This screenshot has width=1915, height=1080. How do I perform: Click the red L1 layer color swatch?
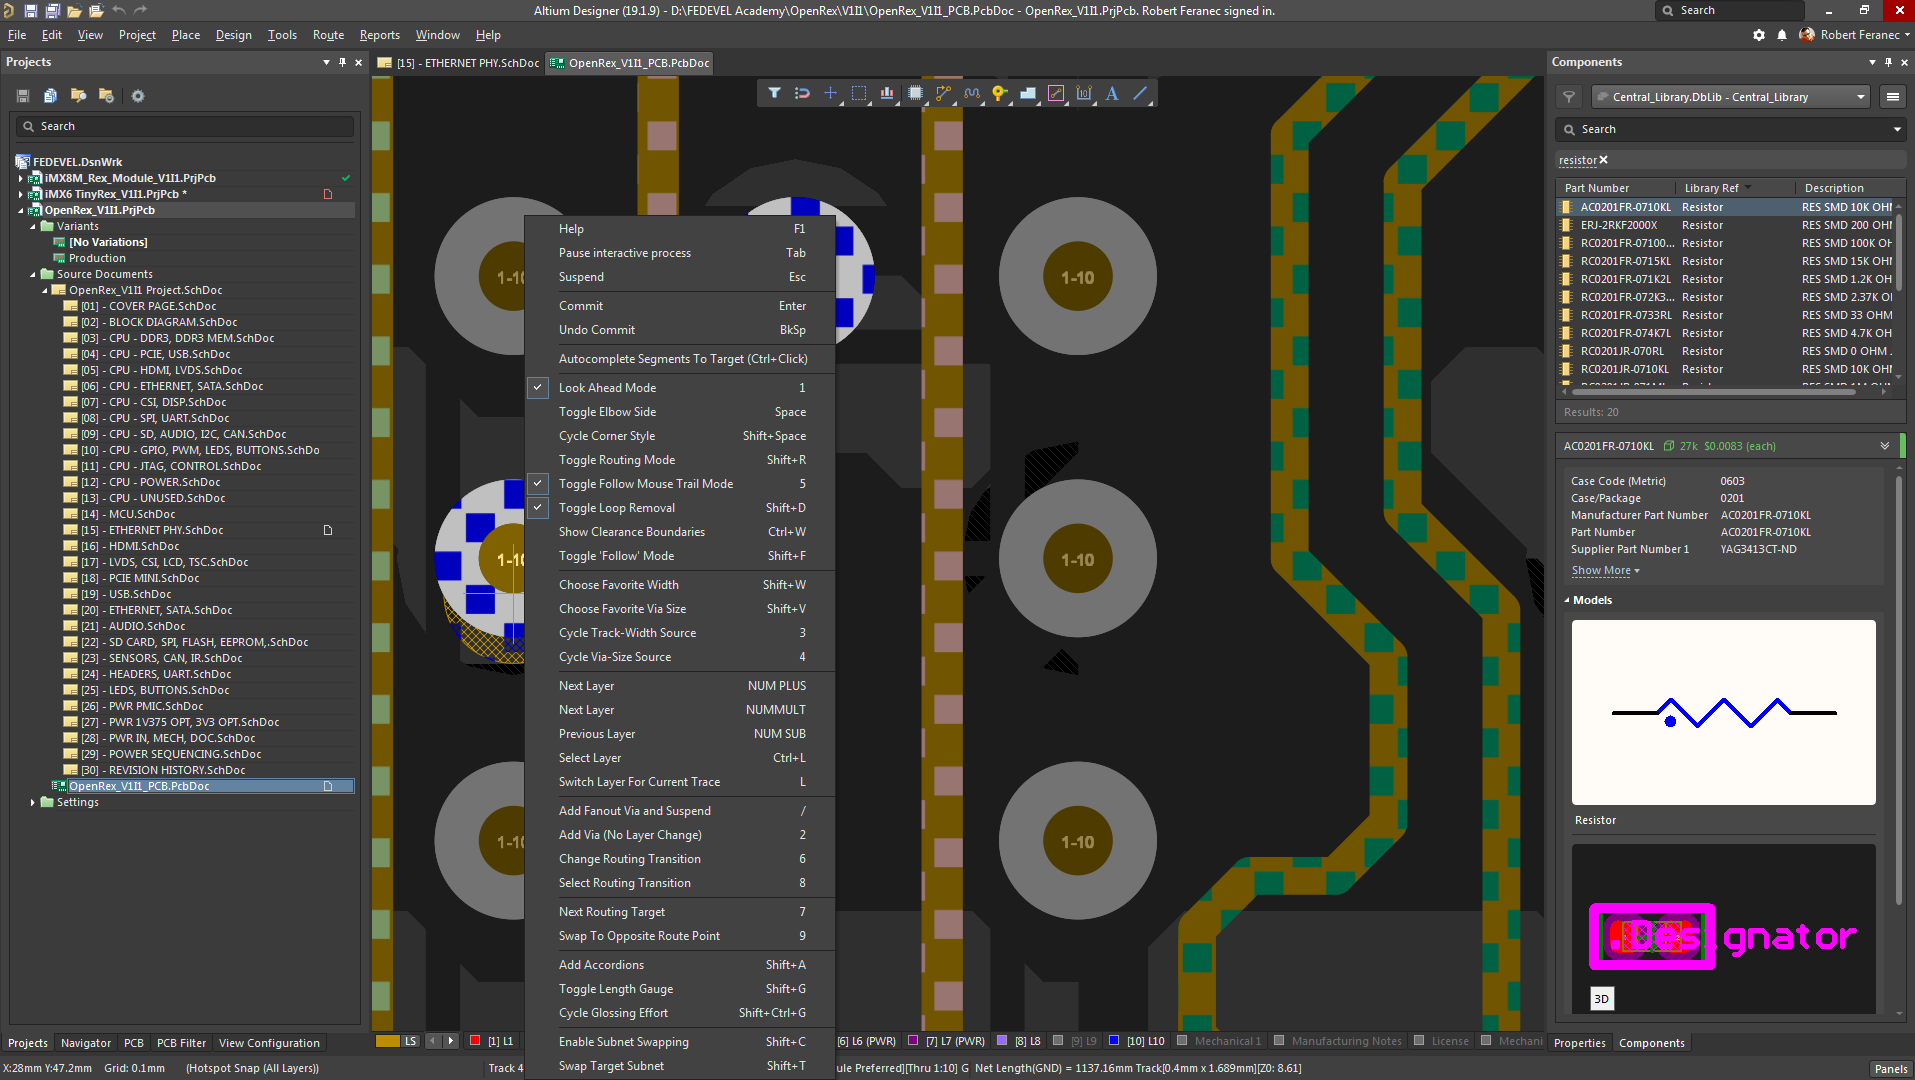point(475,1041)
